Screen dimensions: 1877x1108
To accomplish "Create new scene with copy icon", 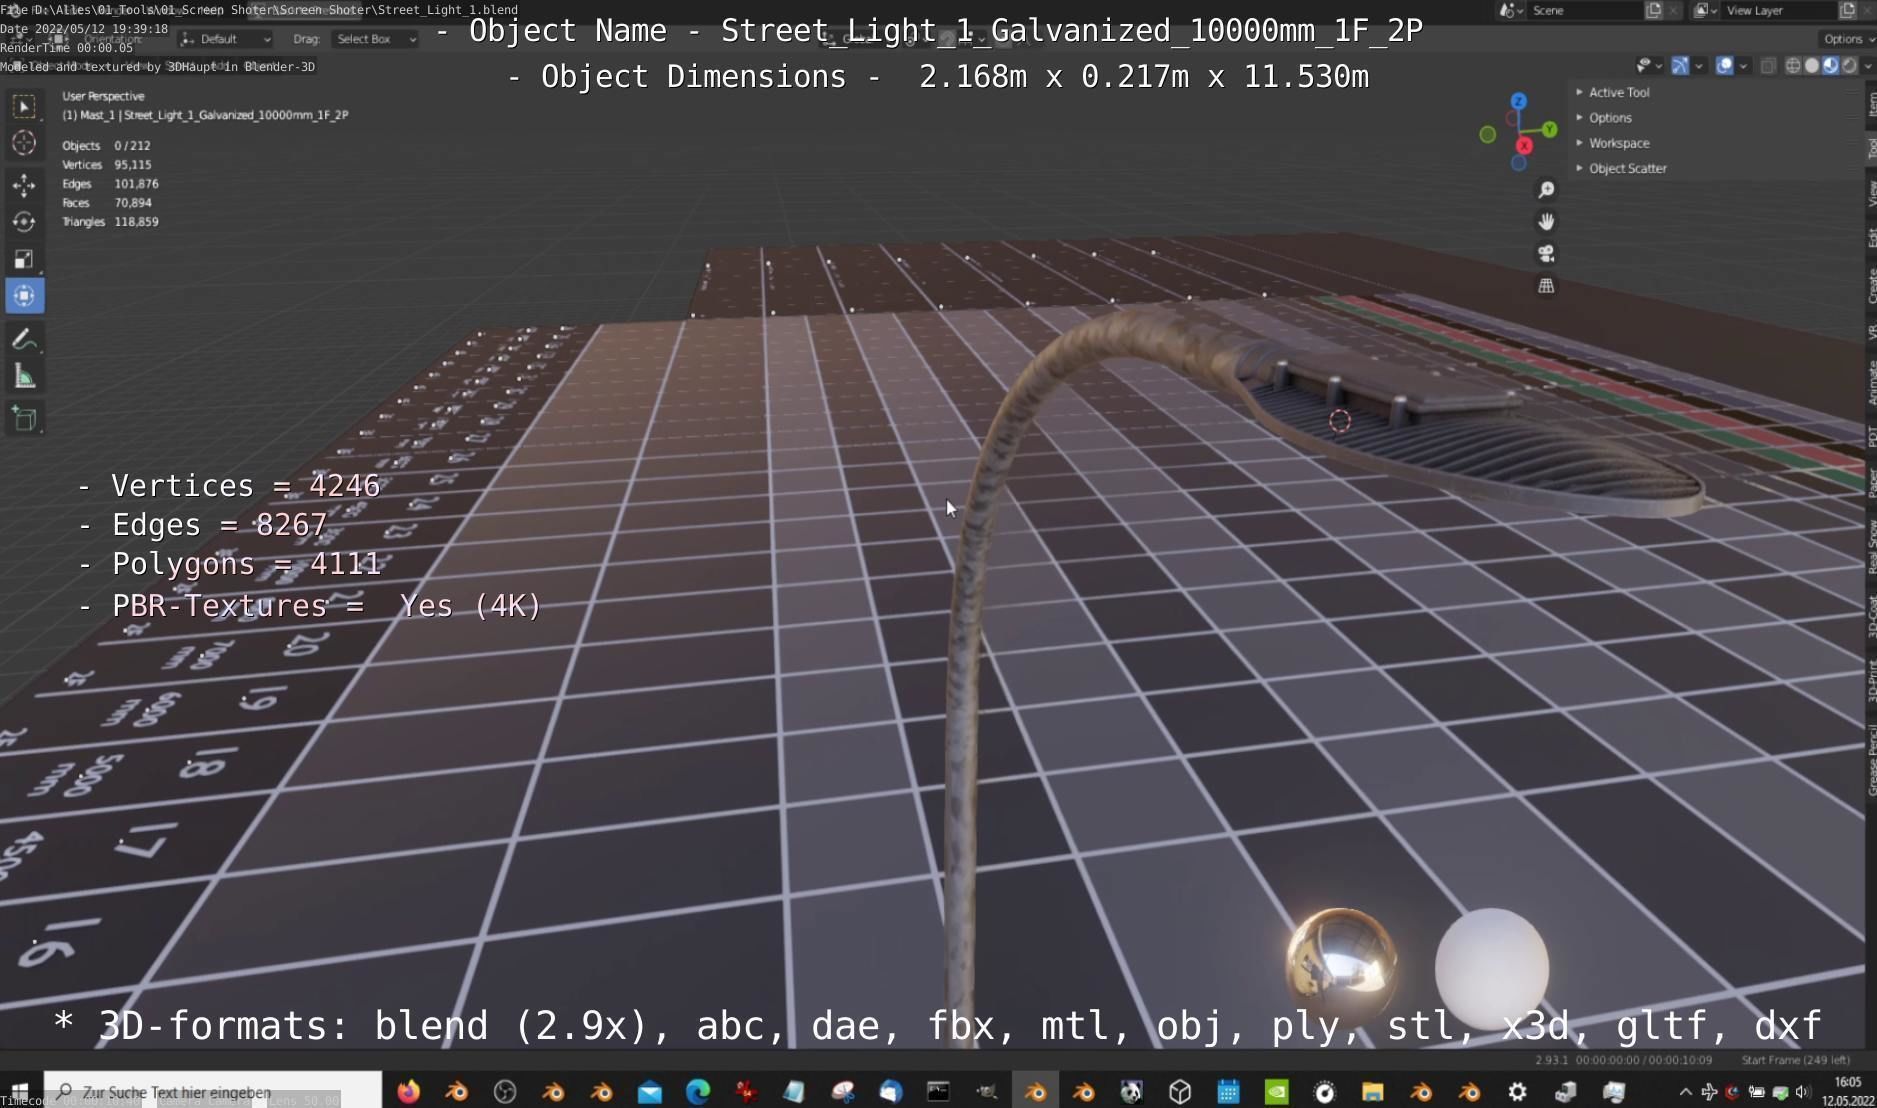I will 1653,10.
